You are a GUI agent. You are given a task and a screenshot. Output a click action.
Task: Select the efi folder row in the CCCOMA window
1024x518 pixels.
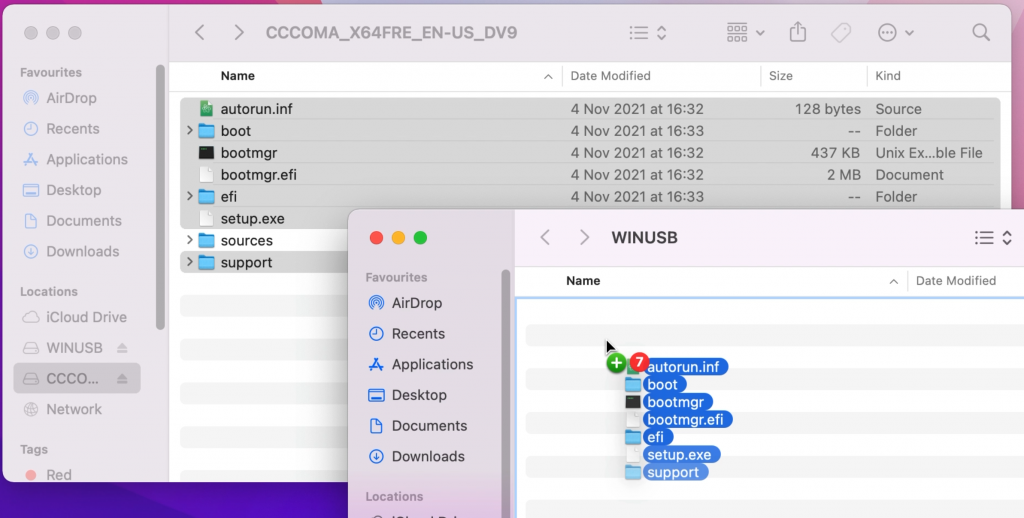pyautogui.click(x=590, y=197)
